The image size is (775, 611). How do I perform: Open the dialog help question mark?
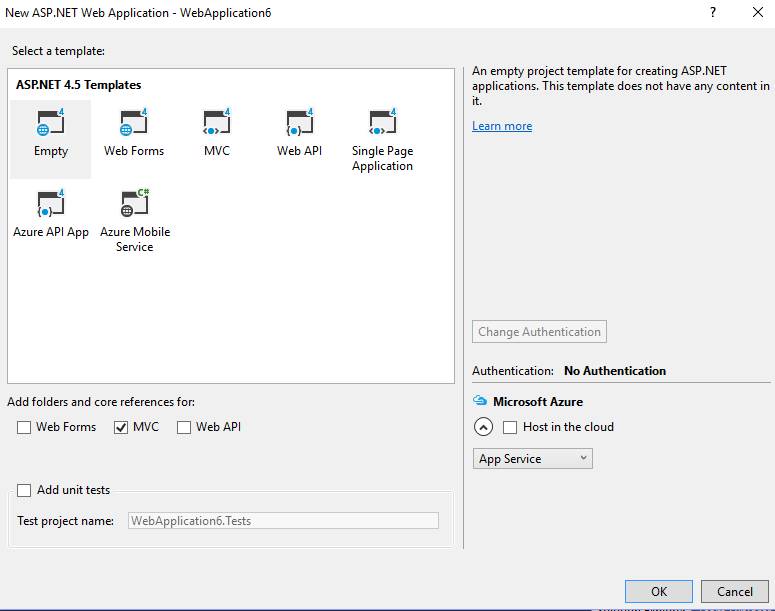713,12
